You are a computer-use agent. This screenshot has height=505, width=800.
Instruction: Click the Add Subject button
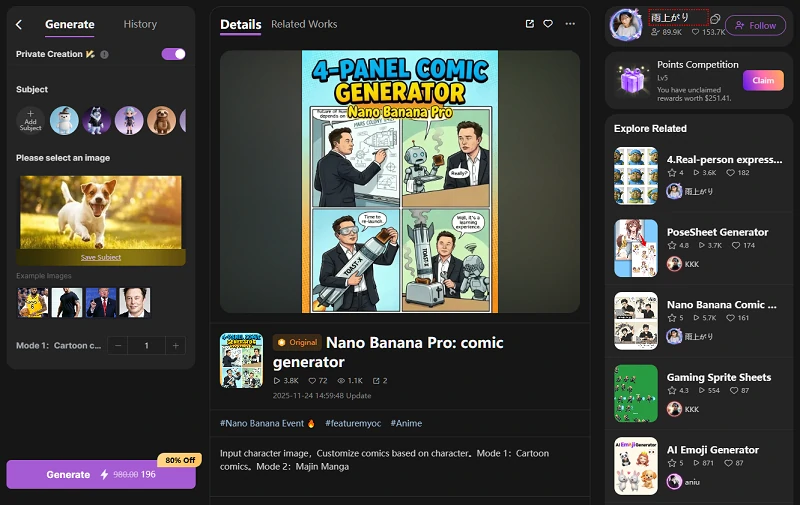pyautogui.click(x=31, y=121)
